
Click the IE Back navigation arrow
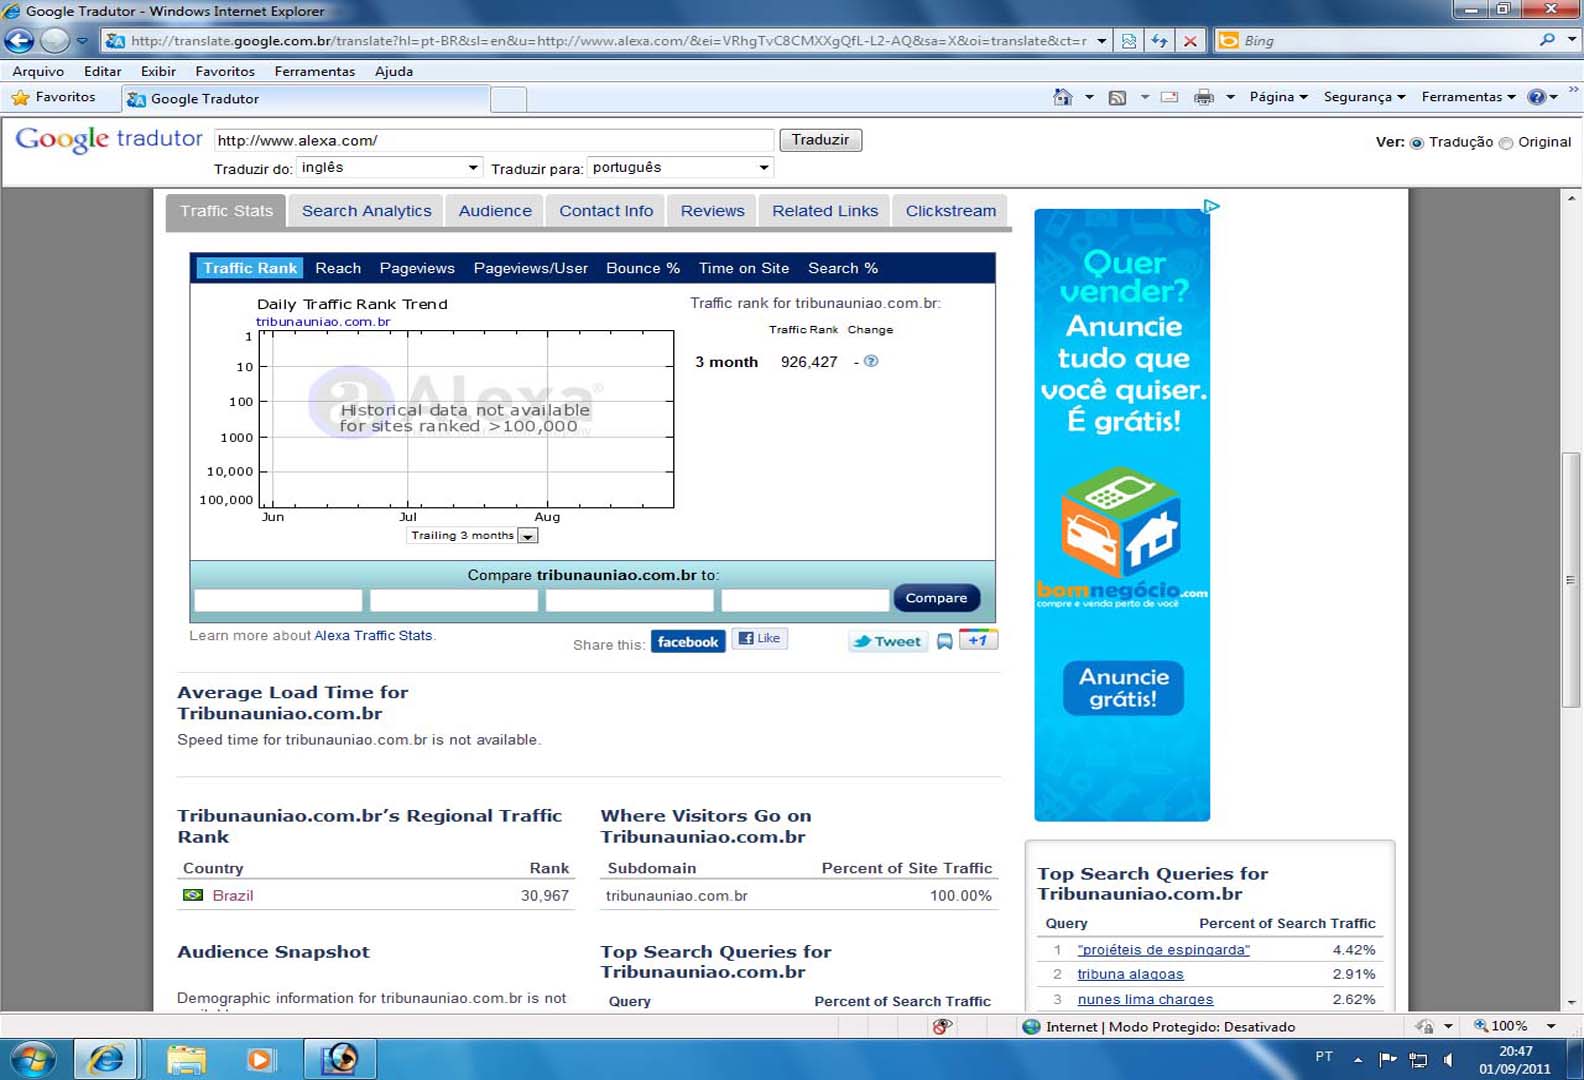pyautogui.click(x=19, y=41)
